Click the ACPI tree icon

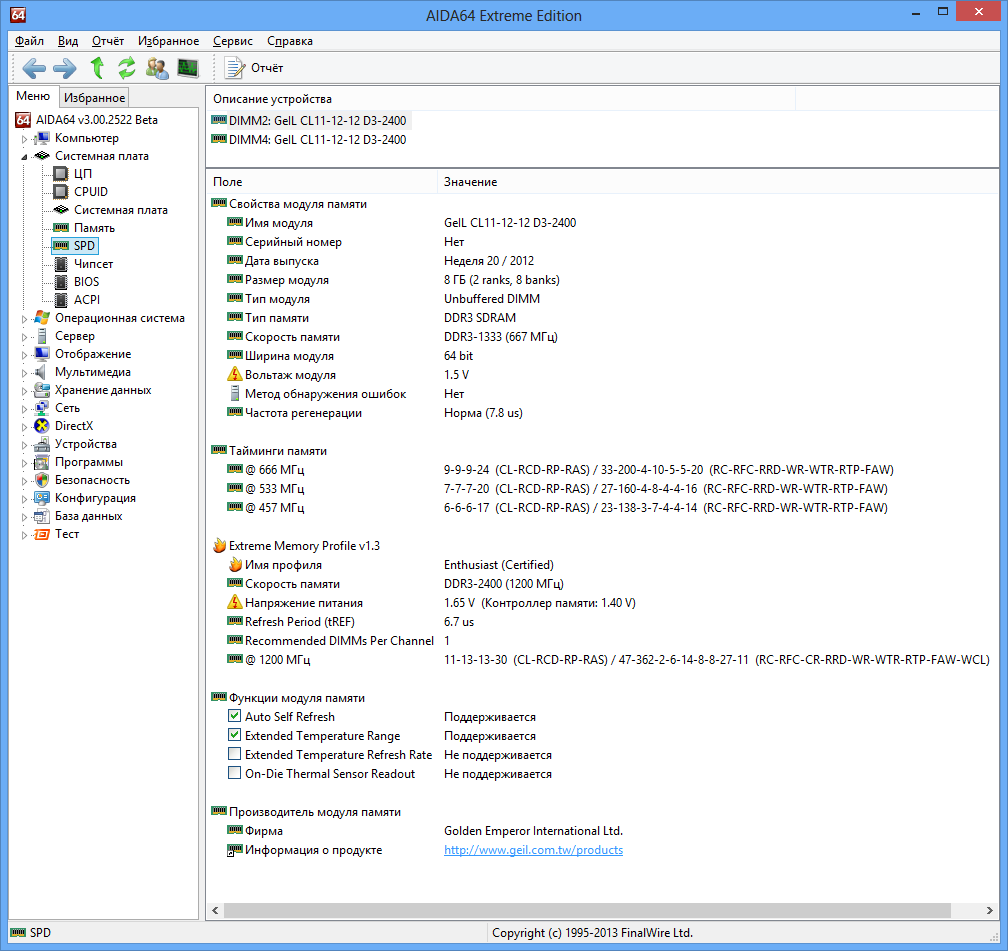[60, 300]
